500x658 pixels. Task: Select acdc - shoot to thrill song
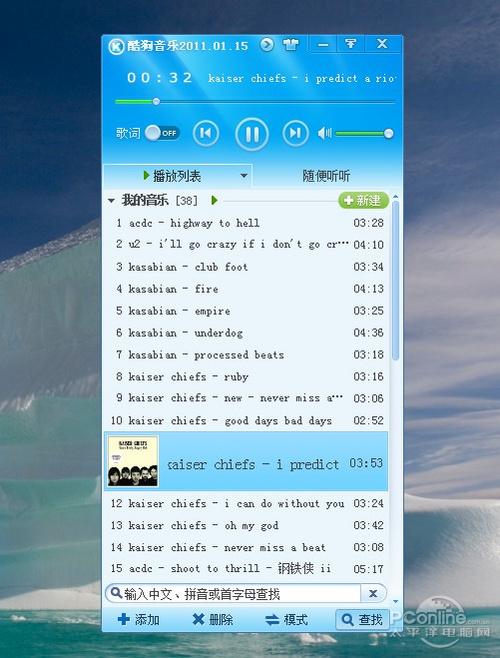pyautogui.click(x=248, y=569)
